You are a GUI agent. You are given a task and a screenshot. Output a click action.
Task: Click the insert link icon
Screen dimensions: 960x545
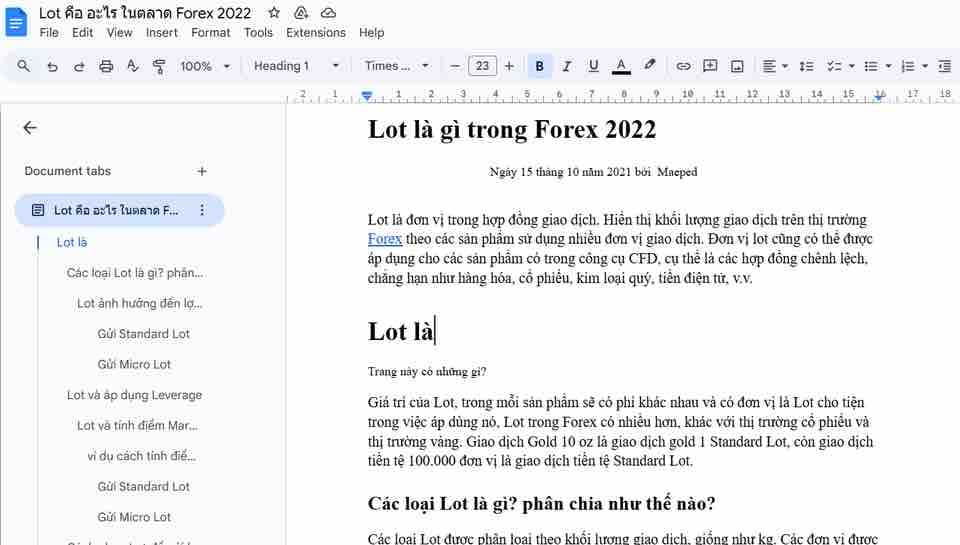683,66
